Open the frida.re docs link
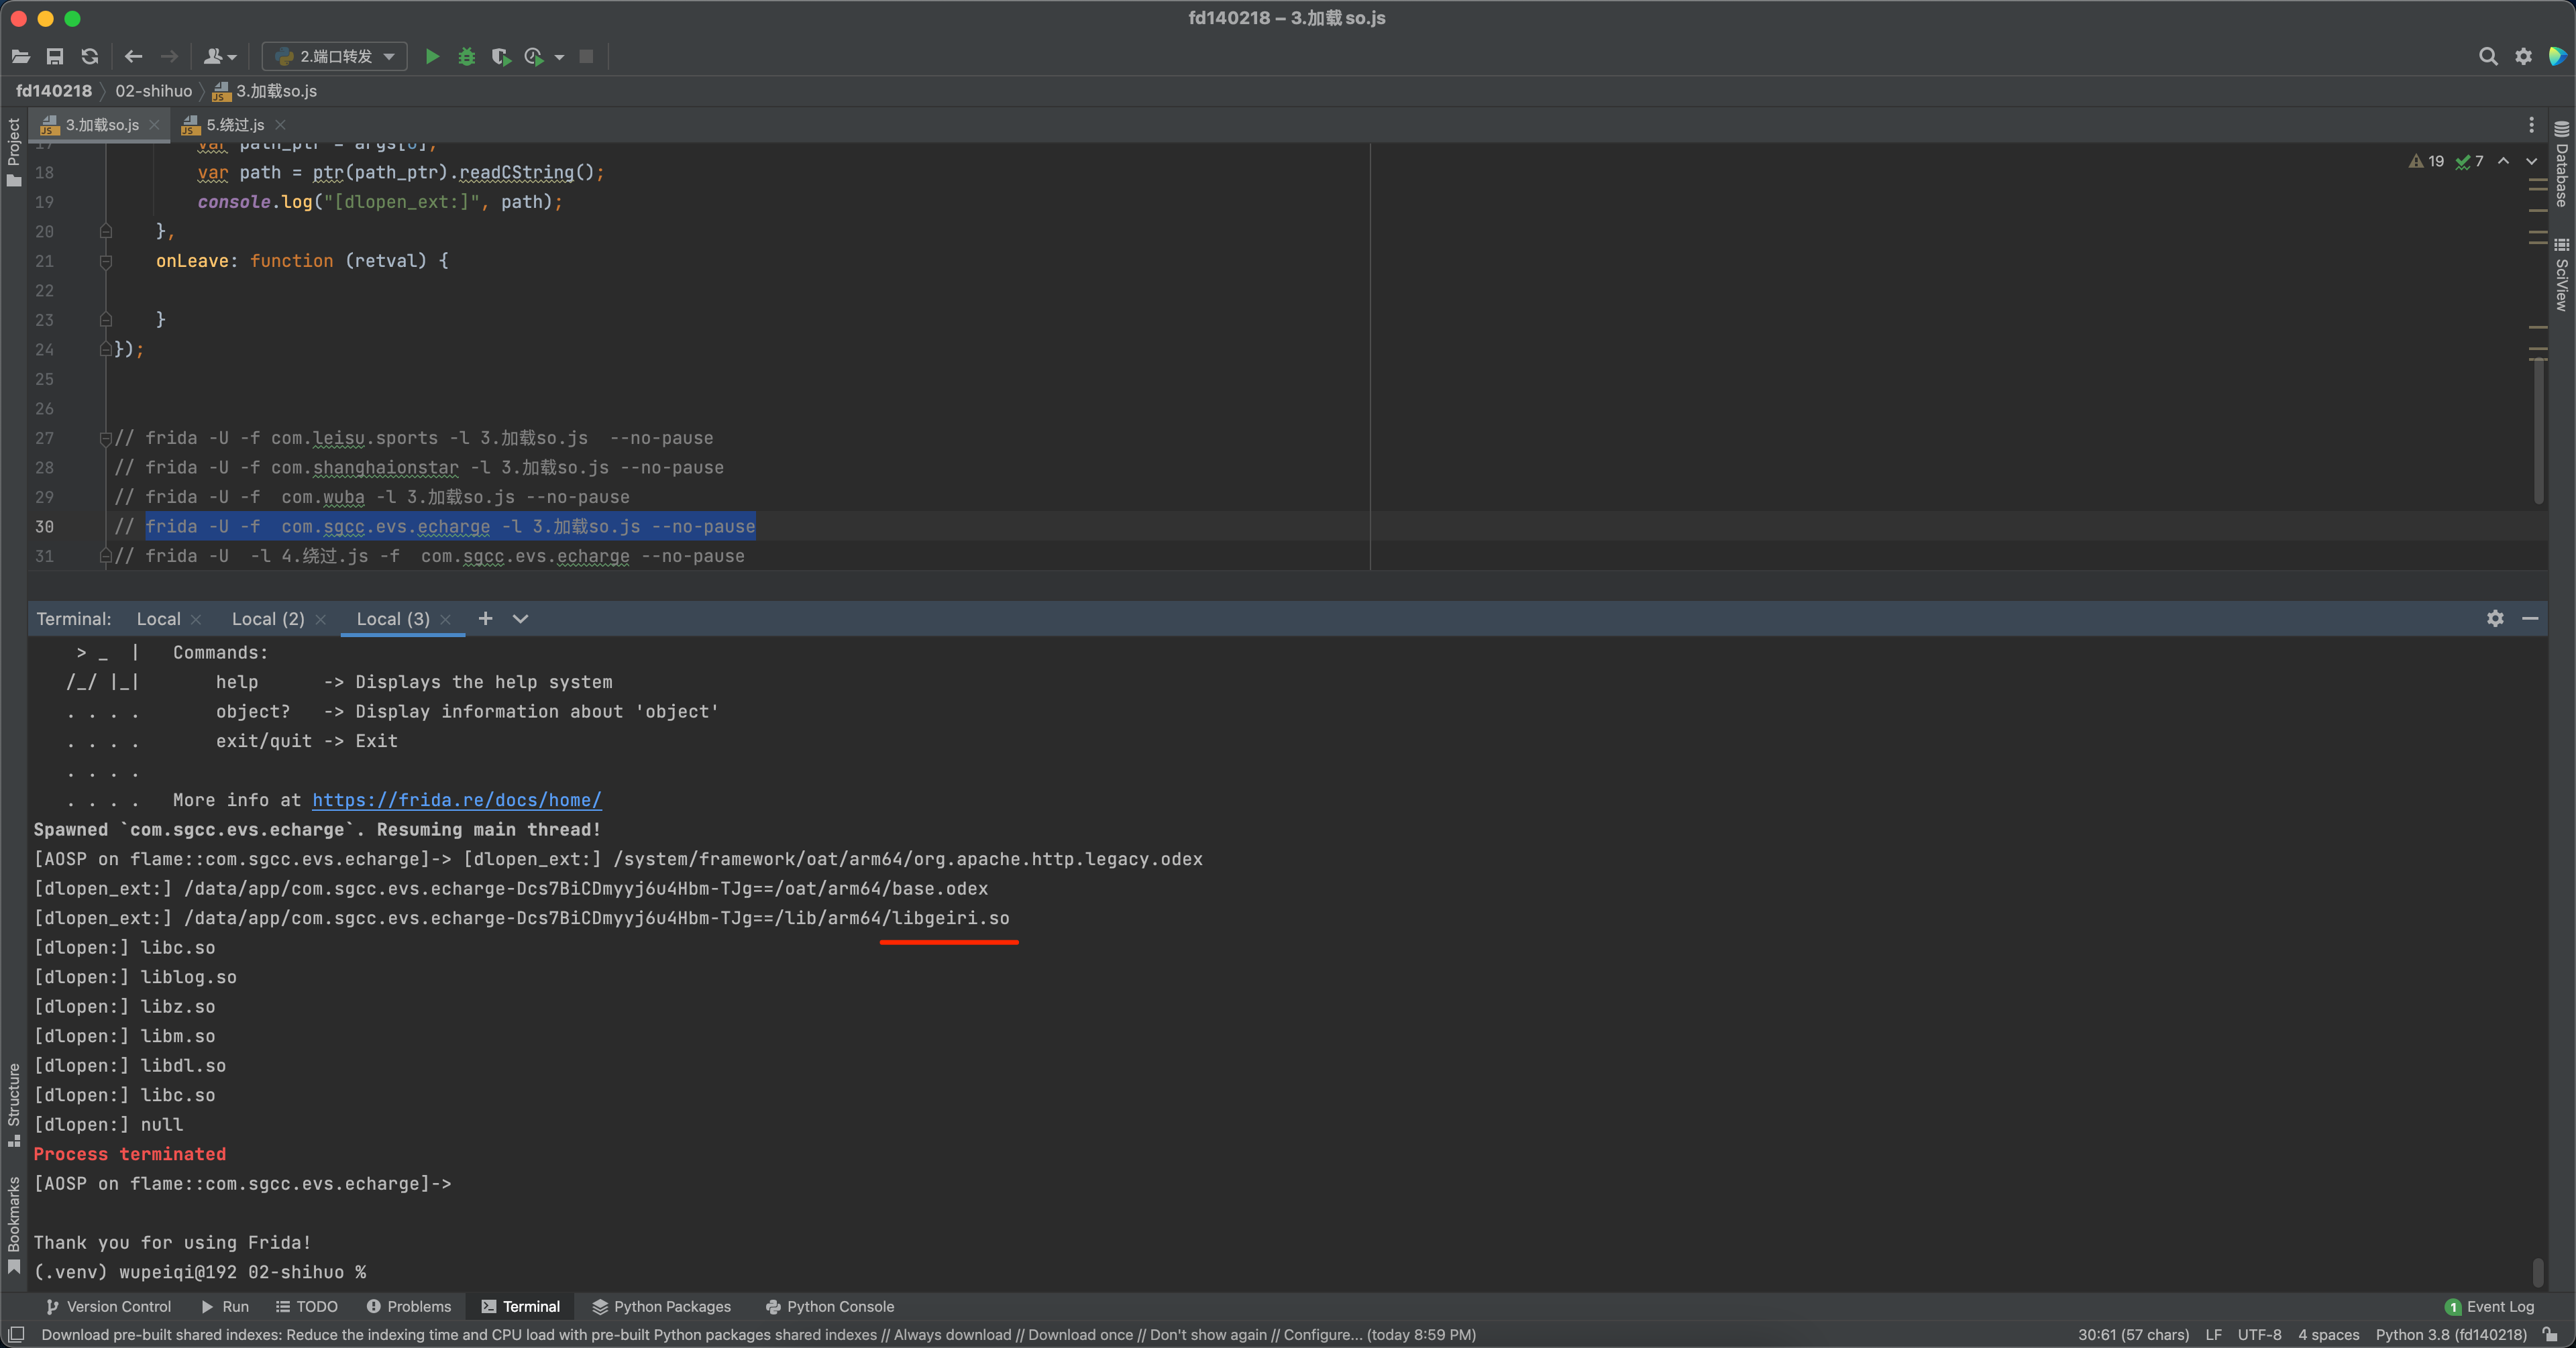Viewport: 2576px width, 1348px height. (457, 800)
